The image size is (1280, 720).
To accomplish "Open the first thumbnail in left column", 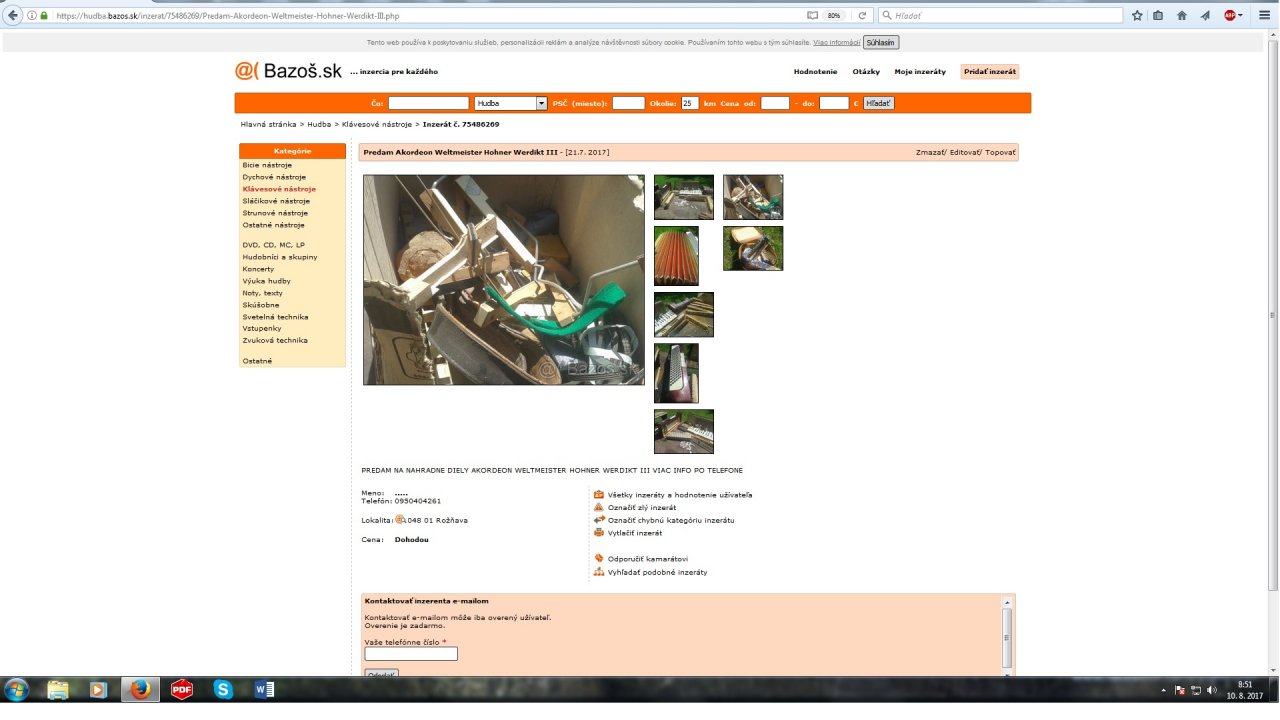I will 684,197.
